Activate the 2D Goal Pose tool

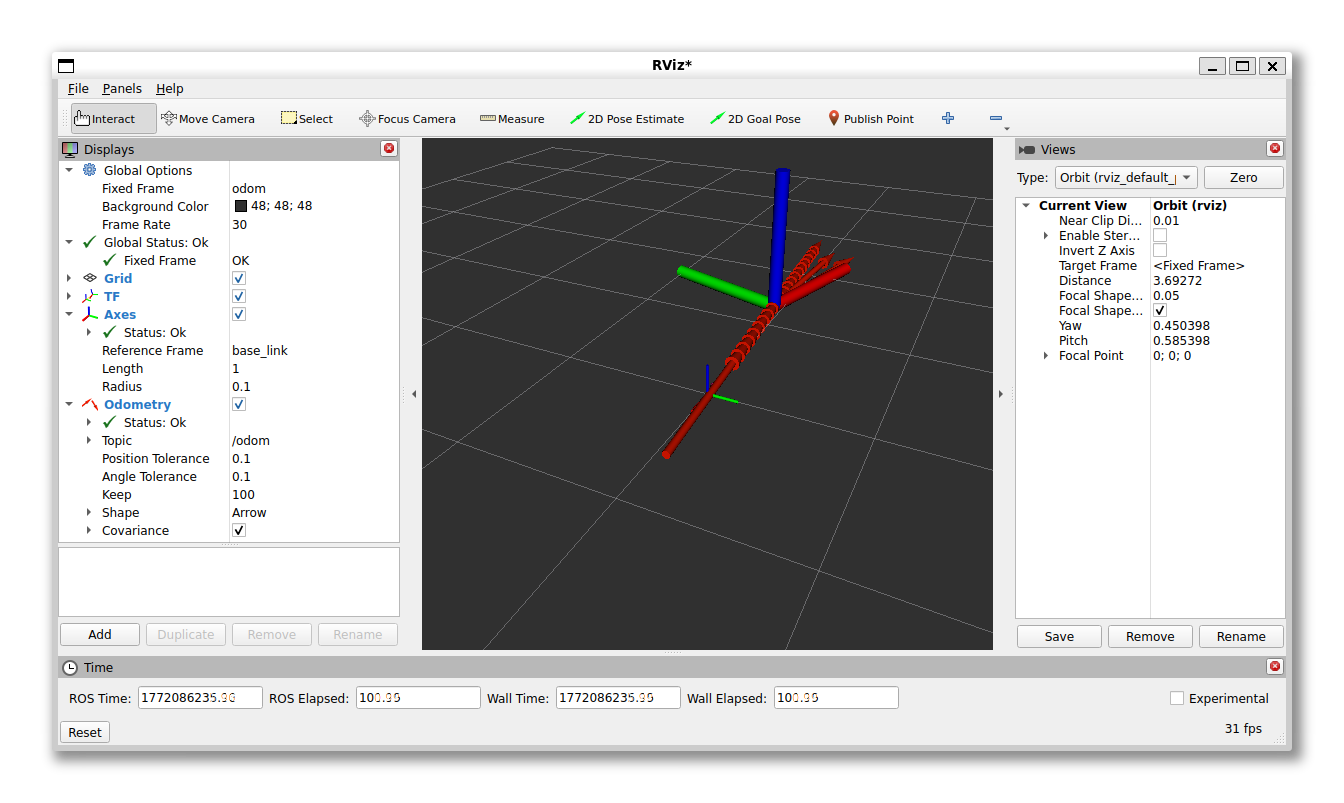[x=755, y=119]
